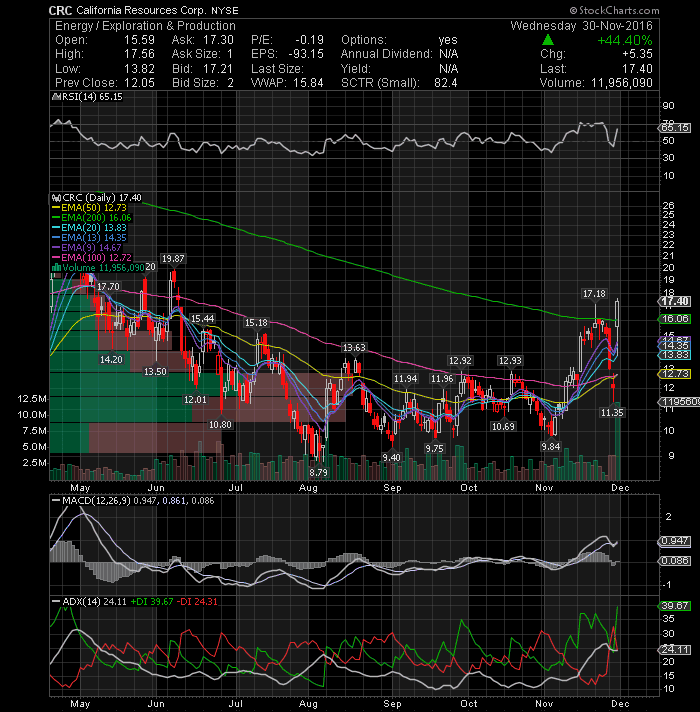Click the copyright symbol in the top-right corner
The image size is (700, 712).
point(574,10)
